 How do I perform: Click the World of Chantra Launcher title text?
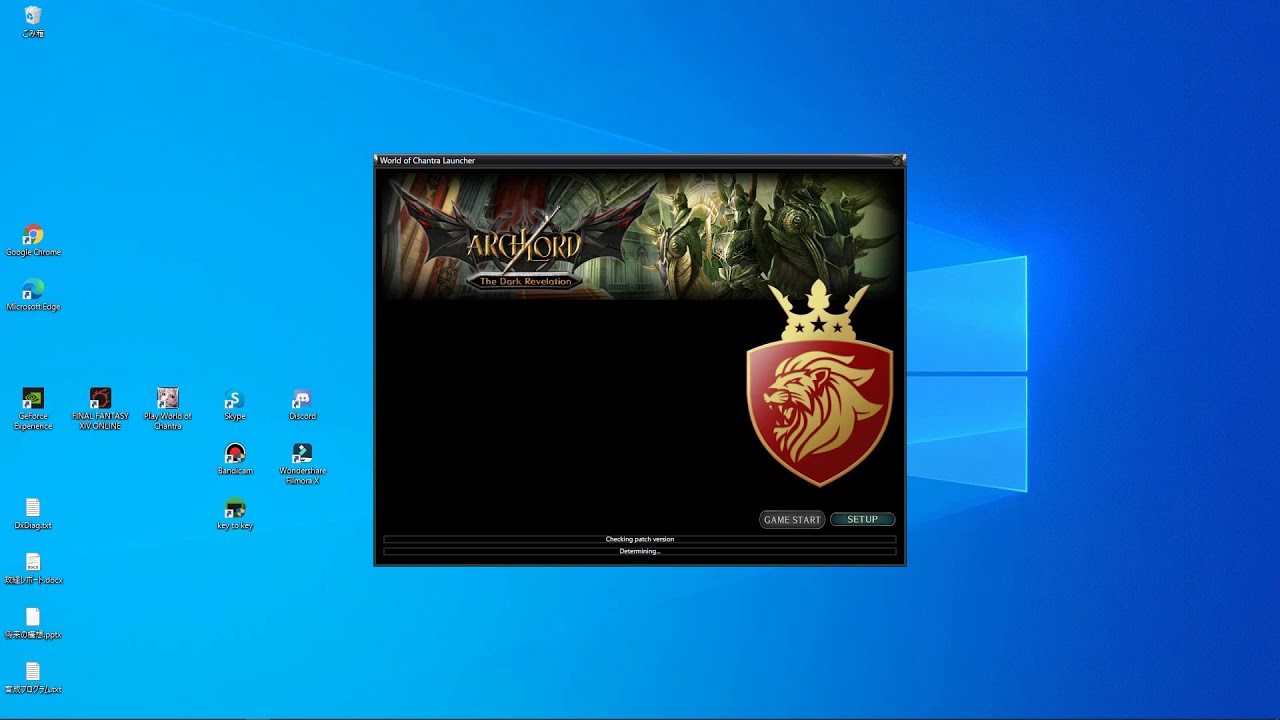pos(427,160)
